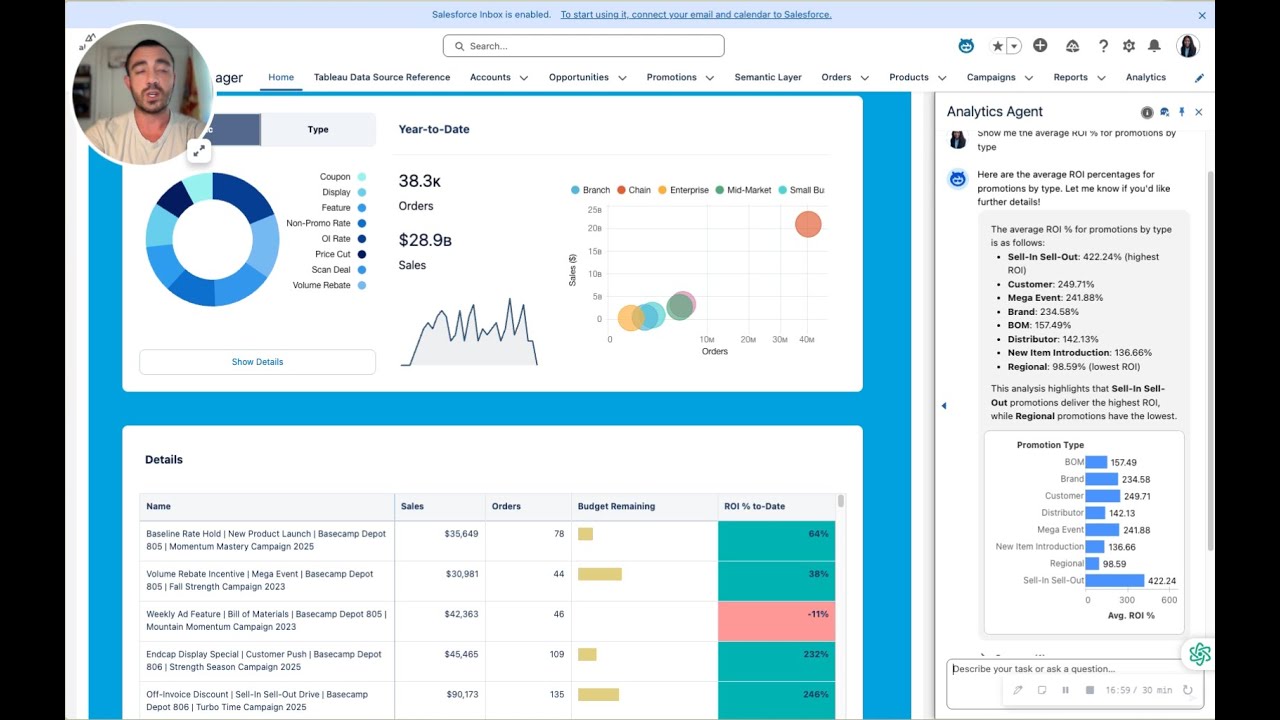Expand the Products tab chevron
Viewport: 1280px width, 720px height.
tap(941, 78)
